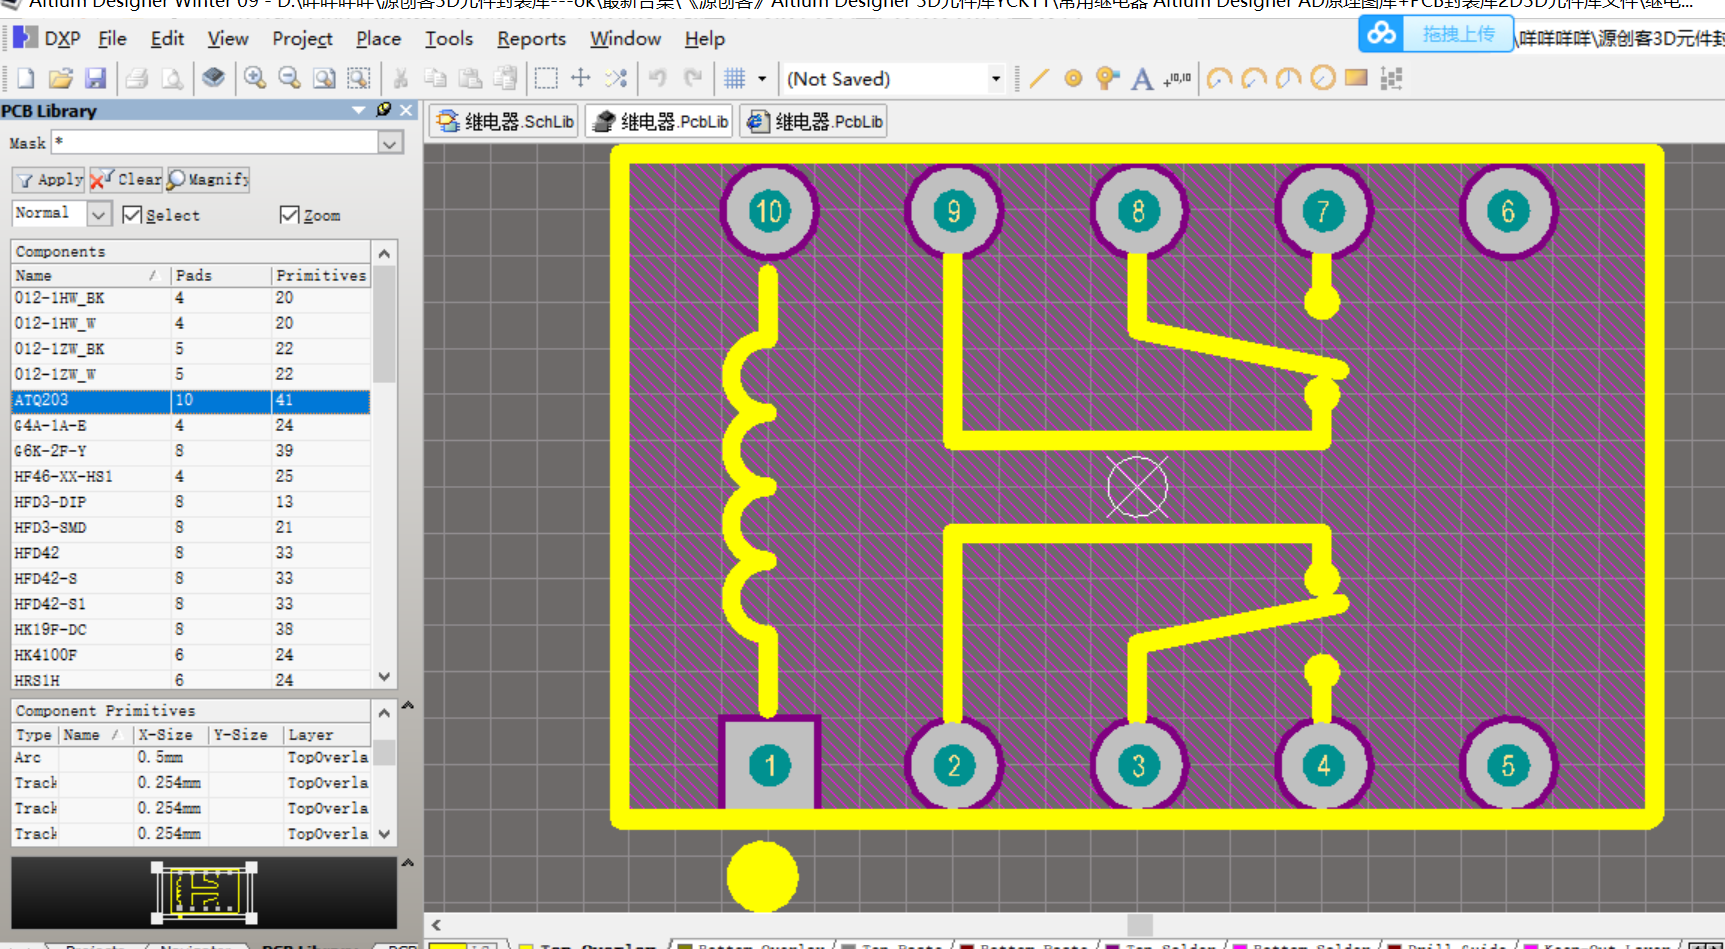1725x949 pixels.
Task: Click the Components list scrollbar thumb
Action: coord(384,324)
